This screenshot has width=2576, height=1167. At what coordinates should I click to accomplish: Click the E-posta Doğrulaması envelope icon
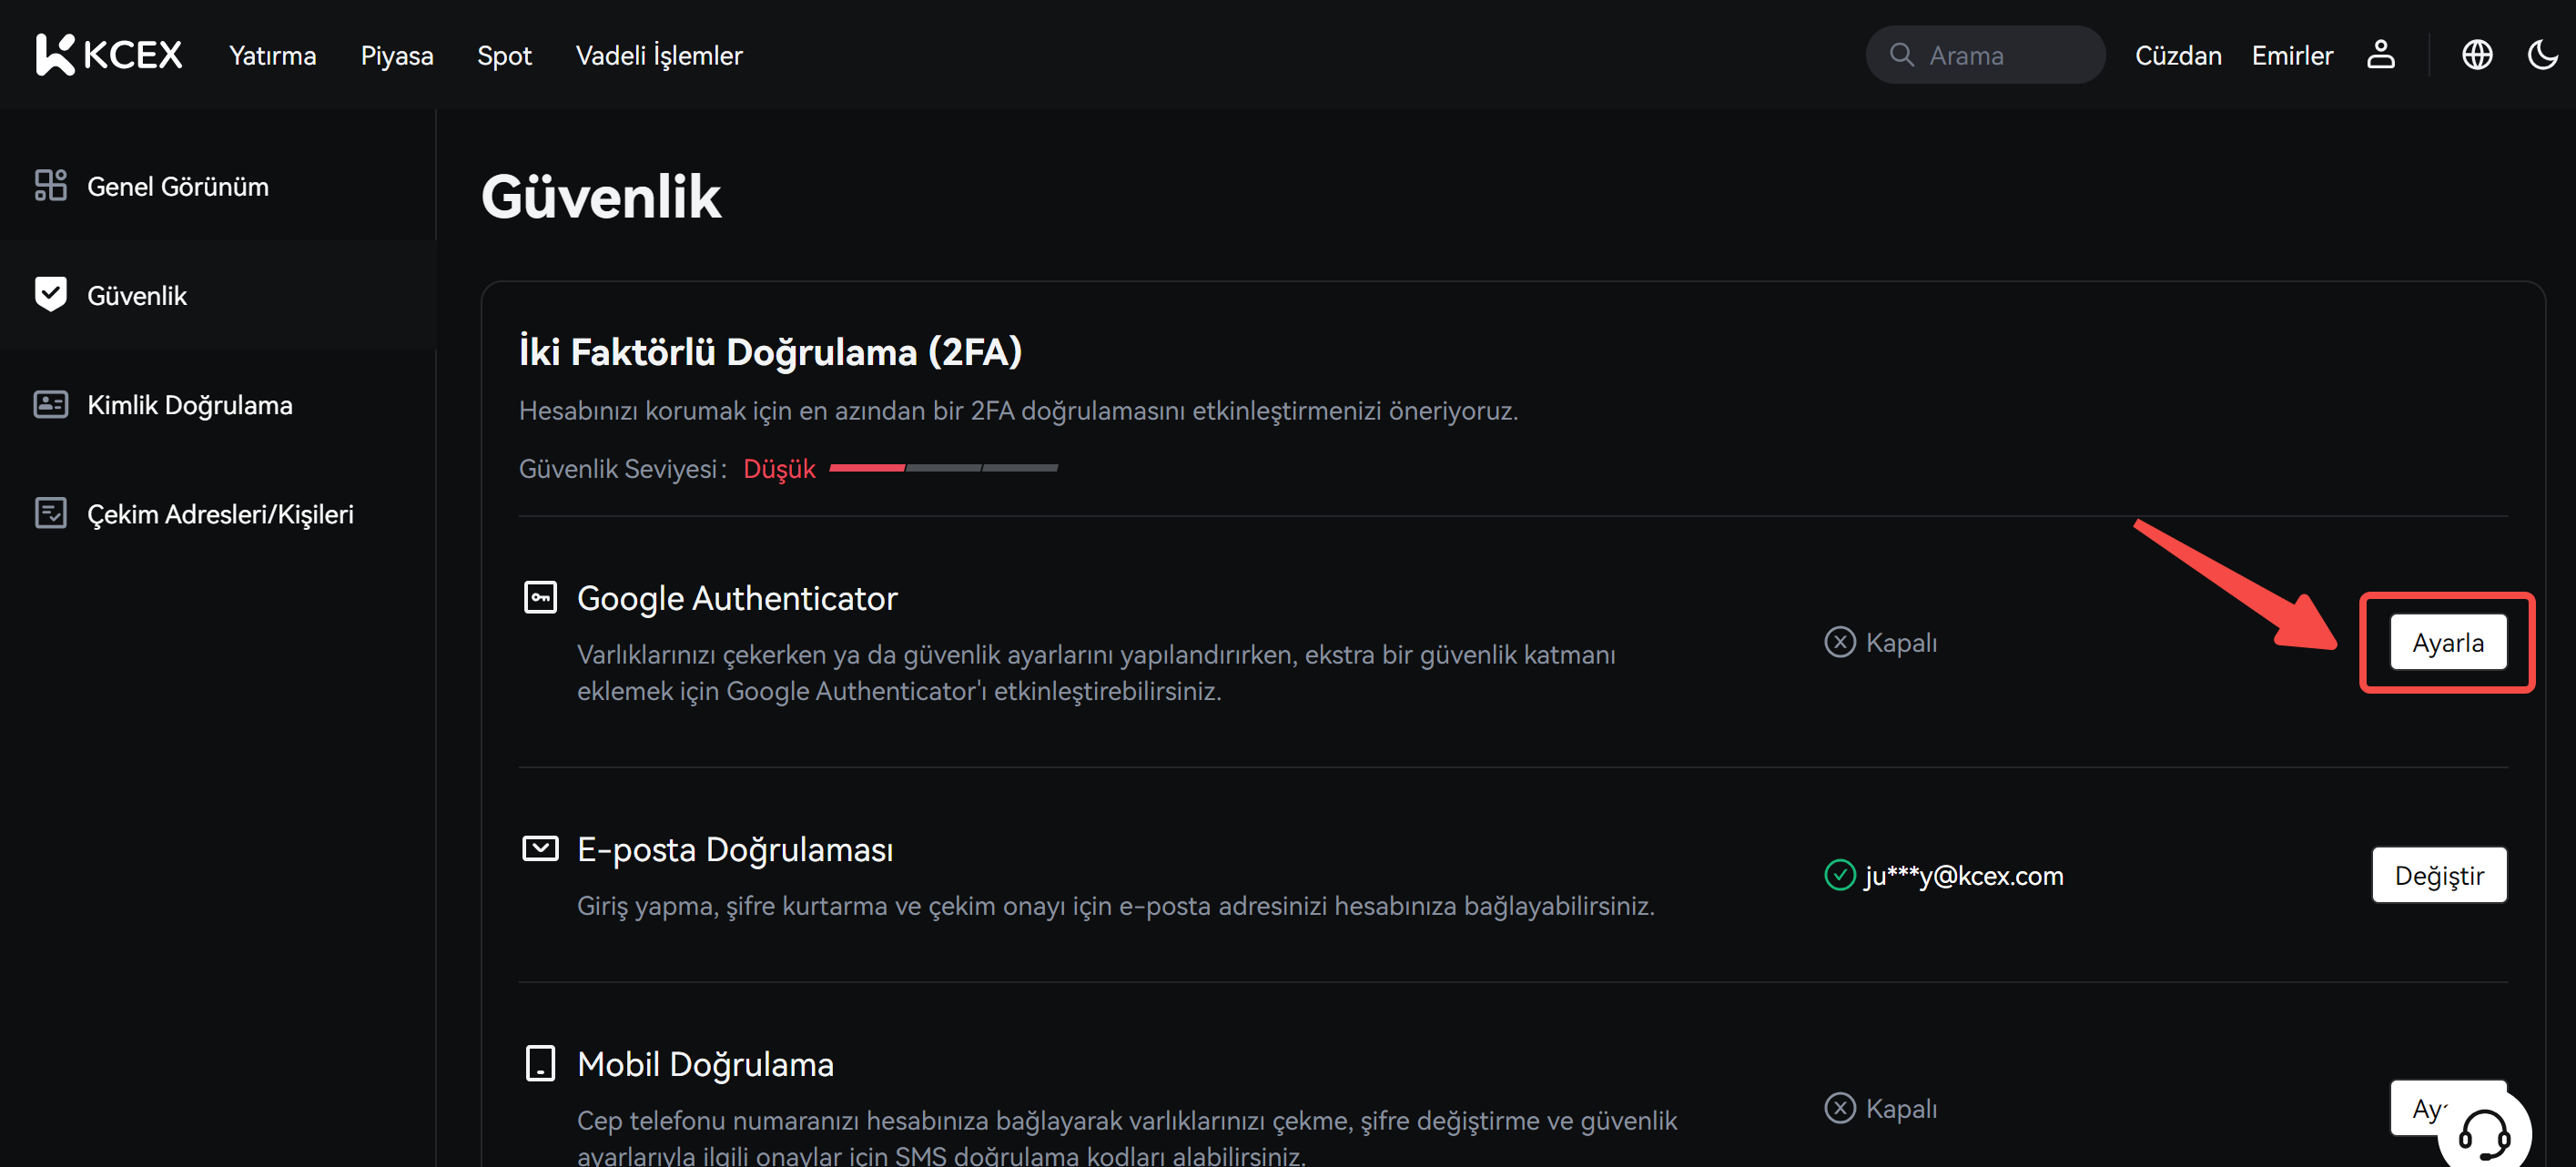tap(540, 848)
